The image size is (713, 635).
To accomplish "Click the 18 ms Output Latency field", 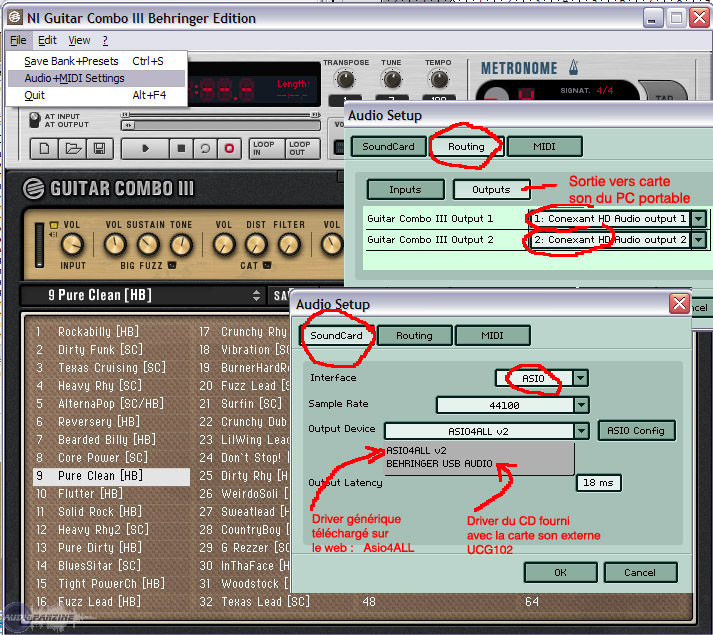I will 598,483.
